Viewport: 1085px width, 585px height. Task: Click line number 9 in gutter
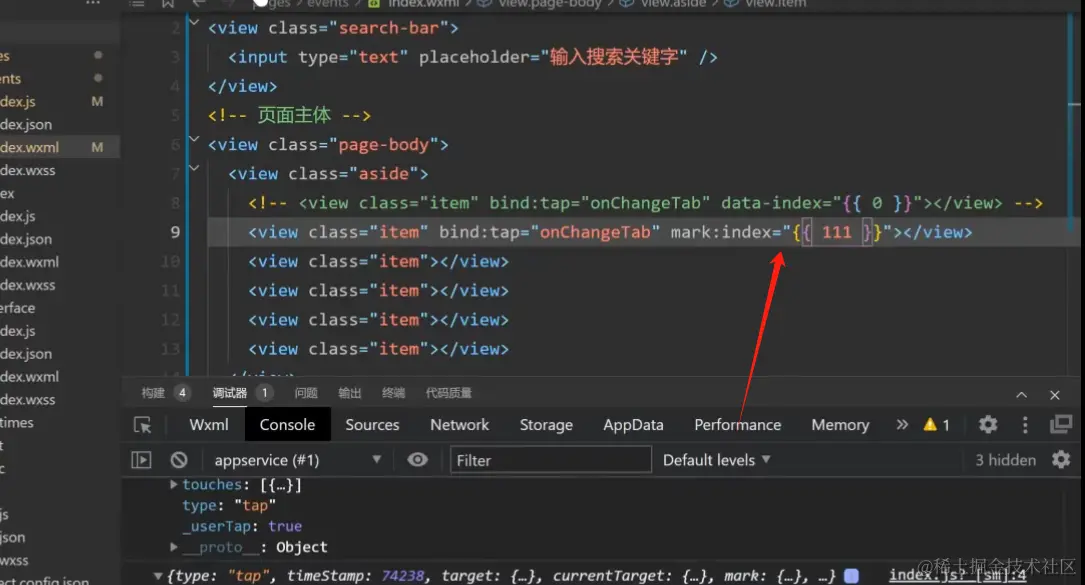175,232
